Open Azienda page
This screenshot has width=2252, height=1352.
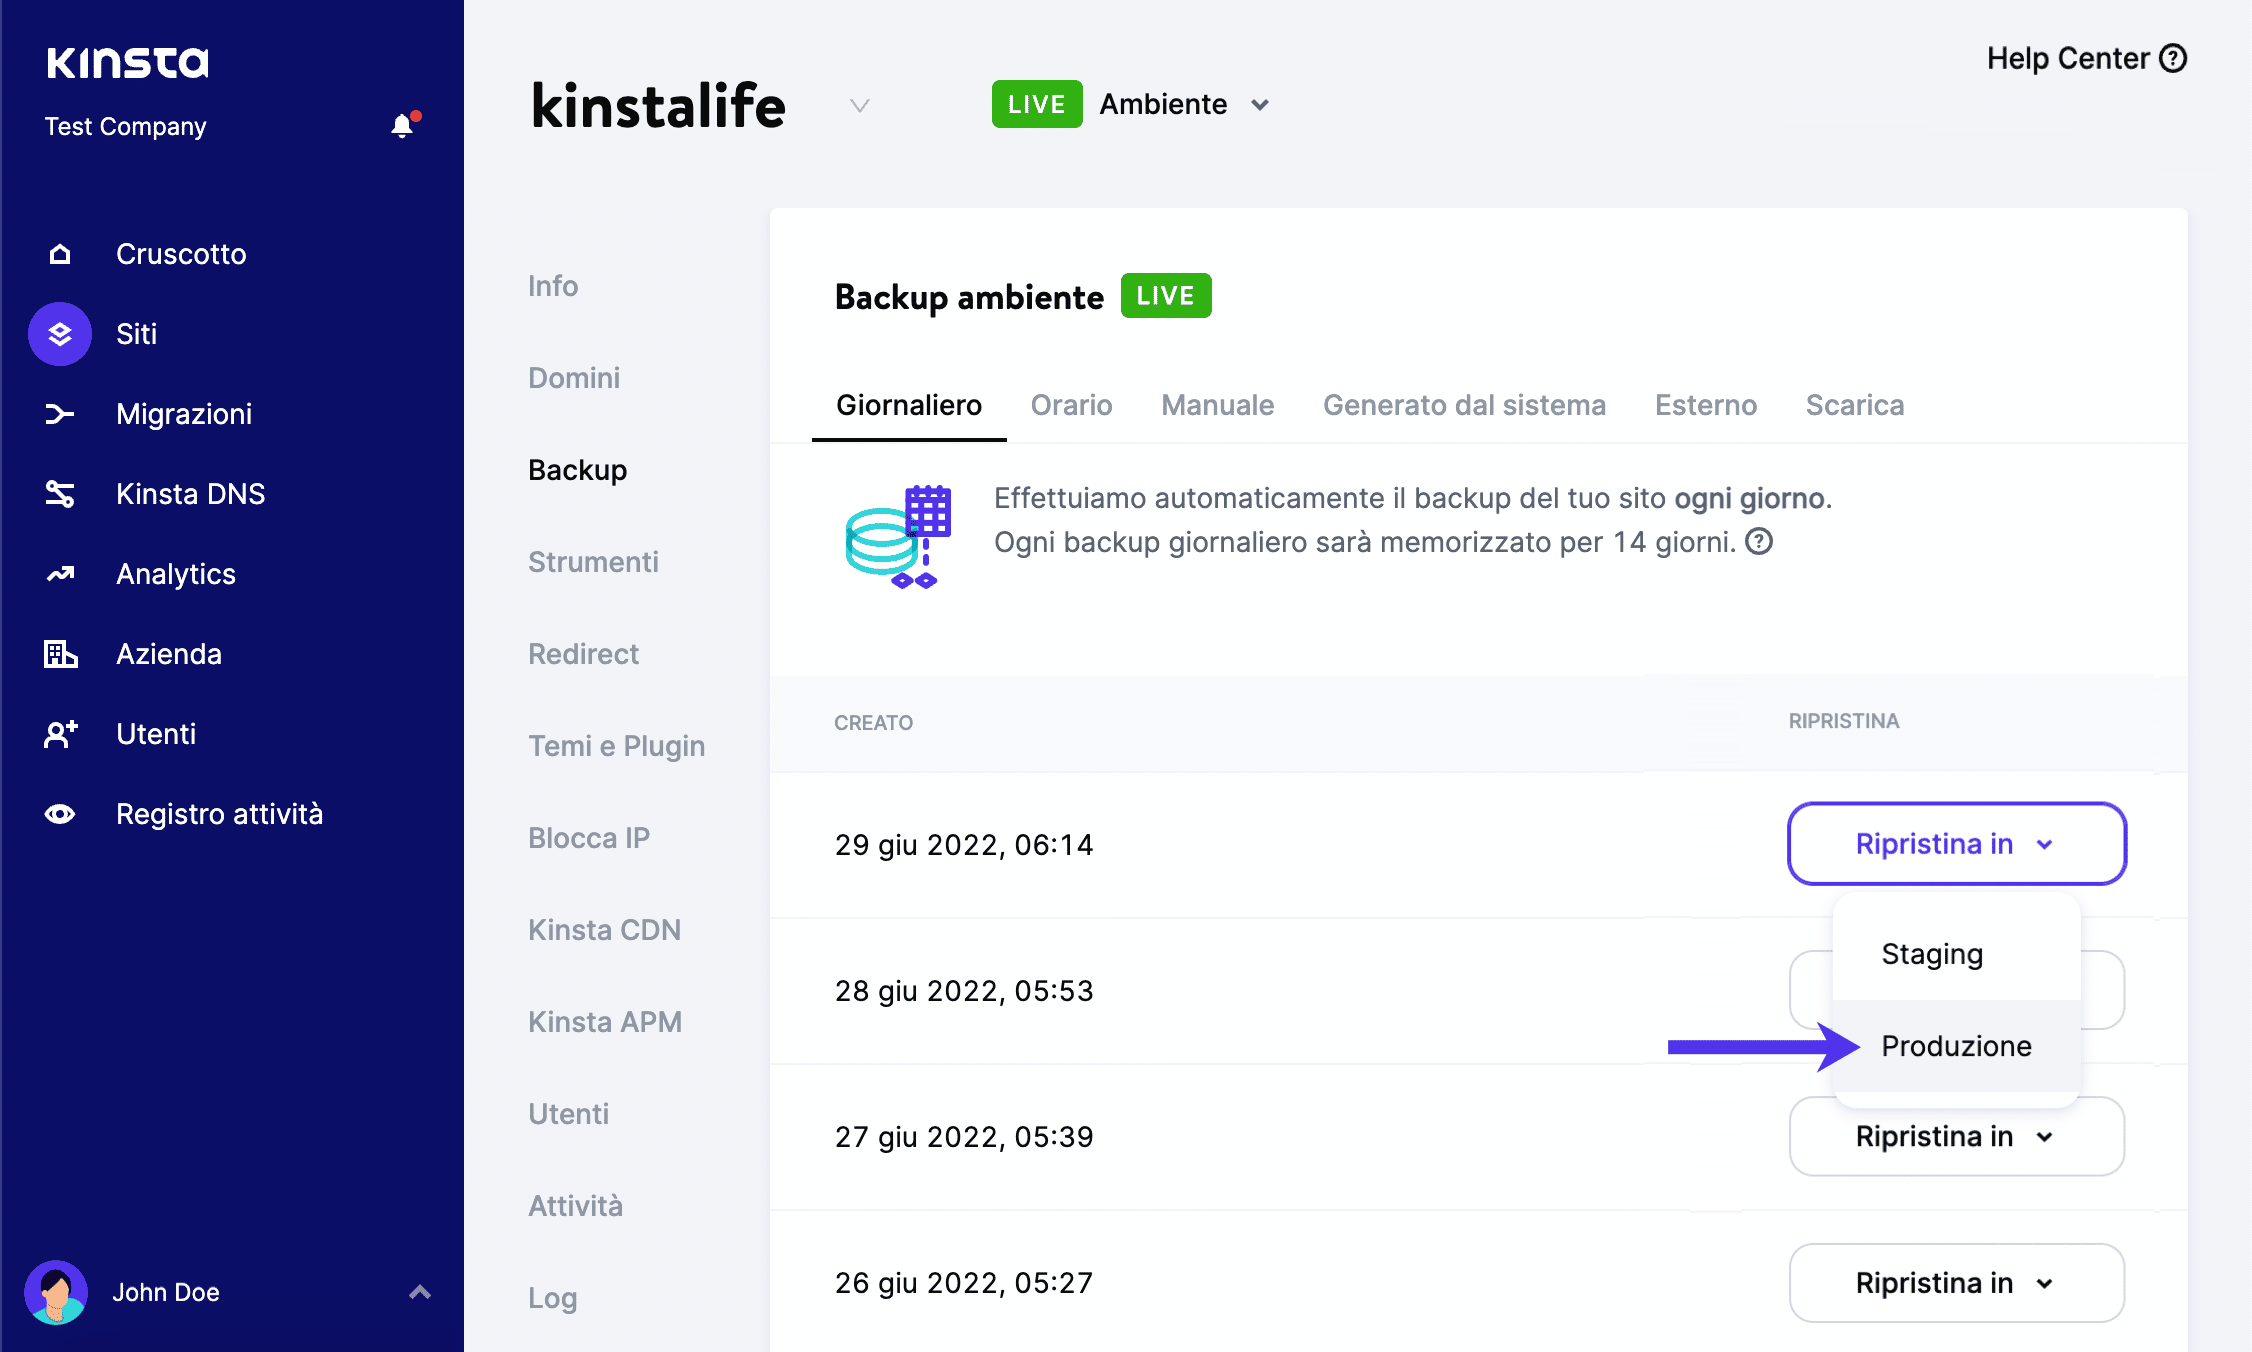169,654
